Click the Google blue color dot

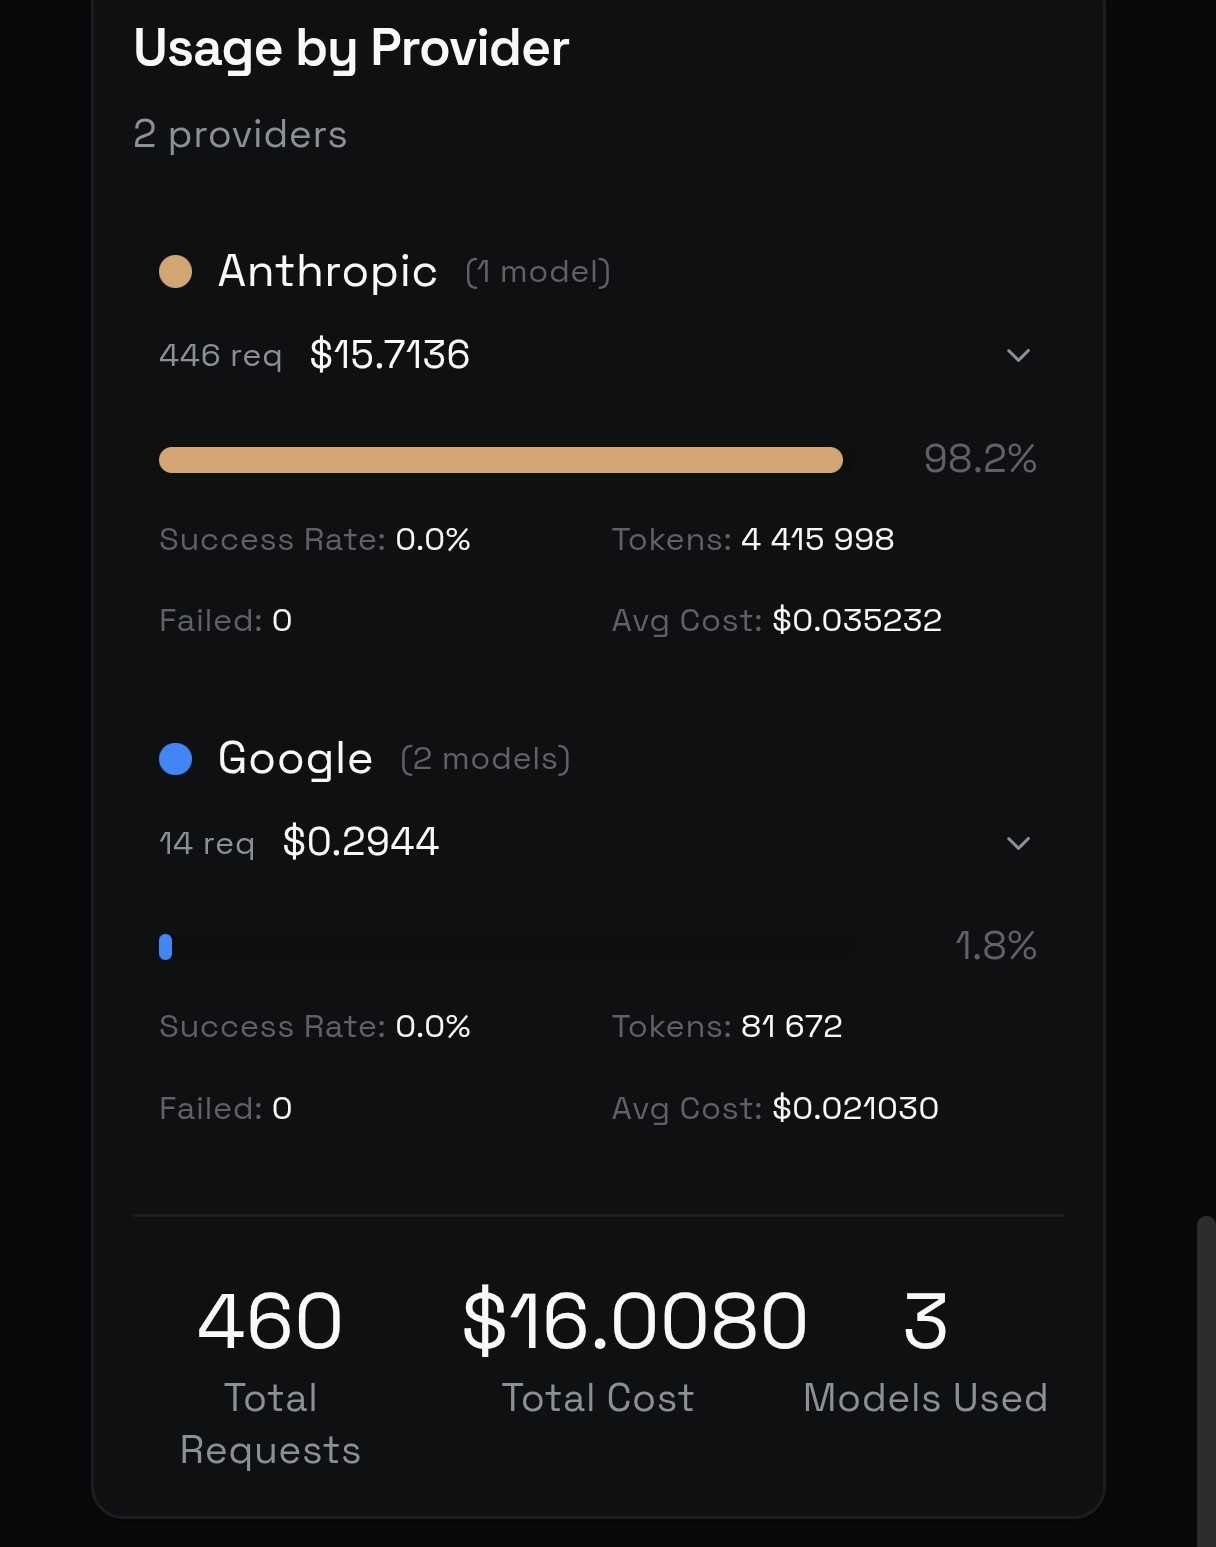point(176,759)
